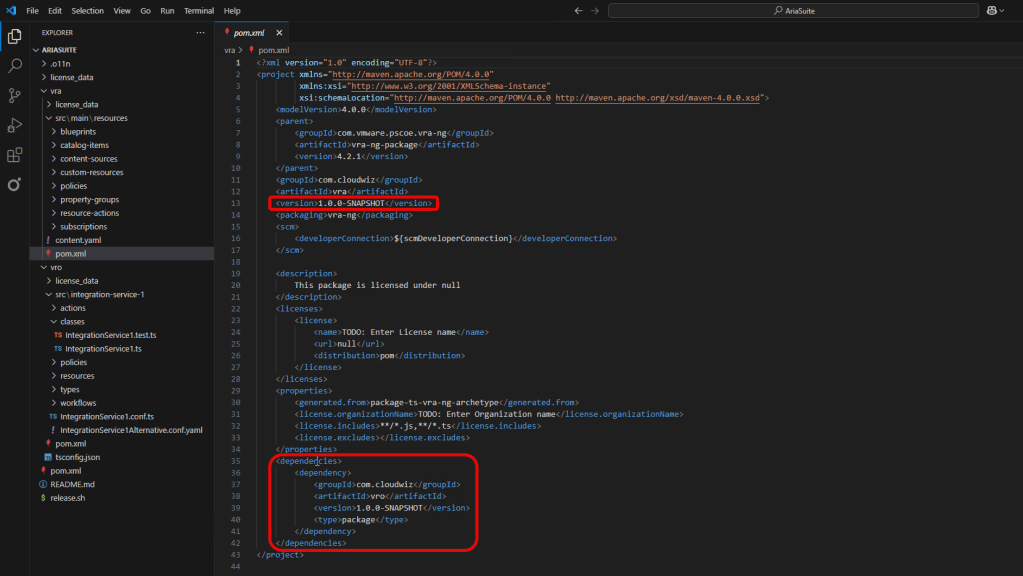The width and height of the screenshot is (1023, 576).
Task: Open IntegrationService1.test.ts file
Action: (107, 335)
